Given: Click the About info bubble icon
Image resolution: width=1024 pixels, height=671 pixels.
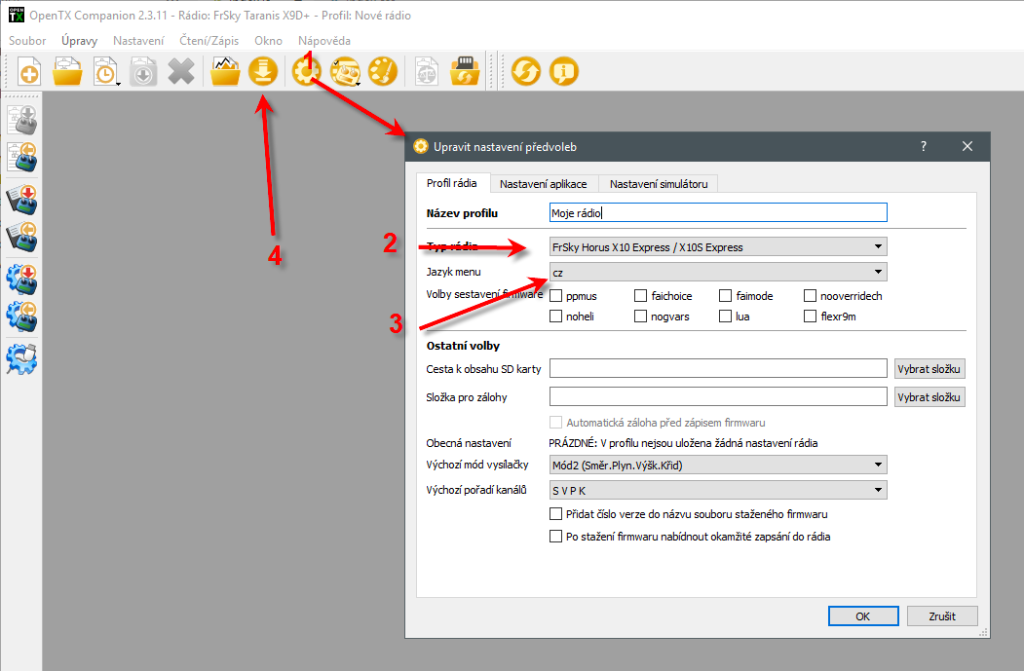Looking at the screenshot, I should (x=564, y=72).
